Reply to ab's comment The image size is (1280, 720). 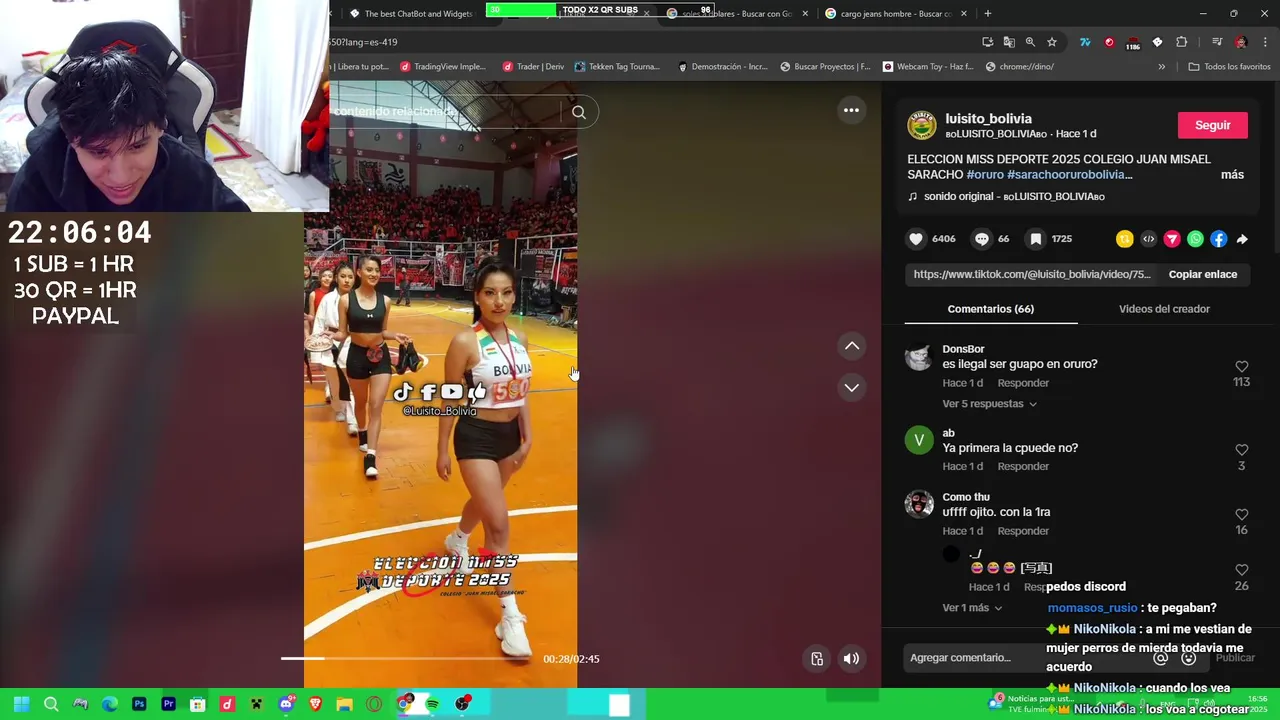click(x=1023, y=466)
